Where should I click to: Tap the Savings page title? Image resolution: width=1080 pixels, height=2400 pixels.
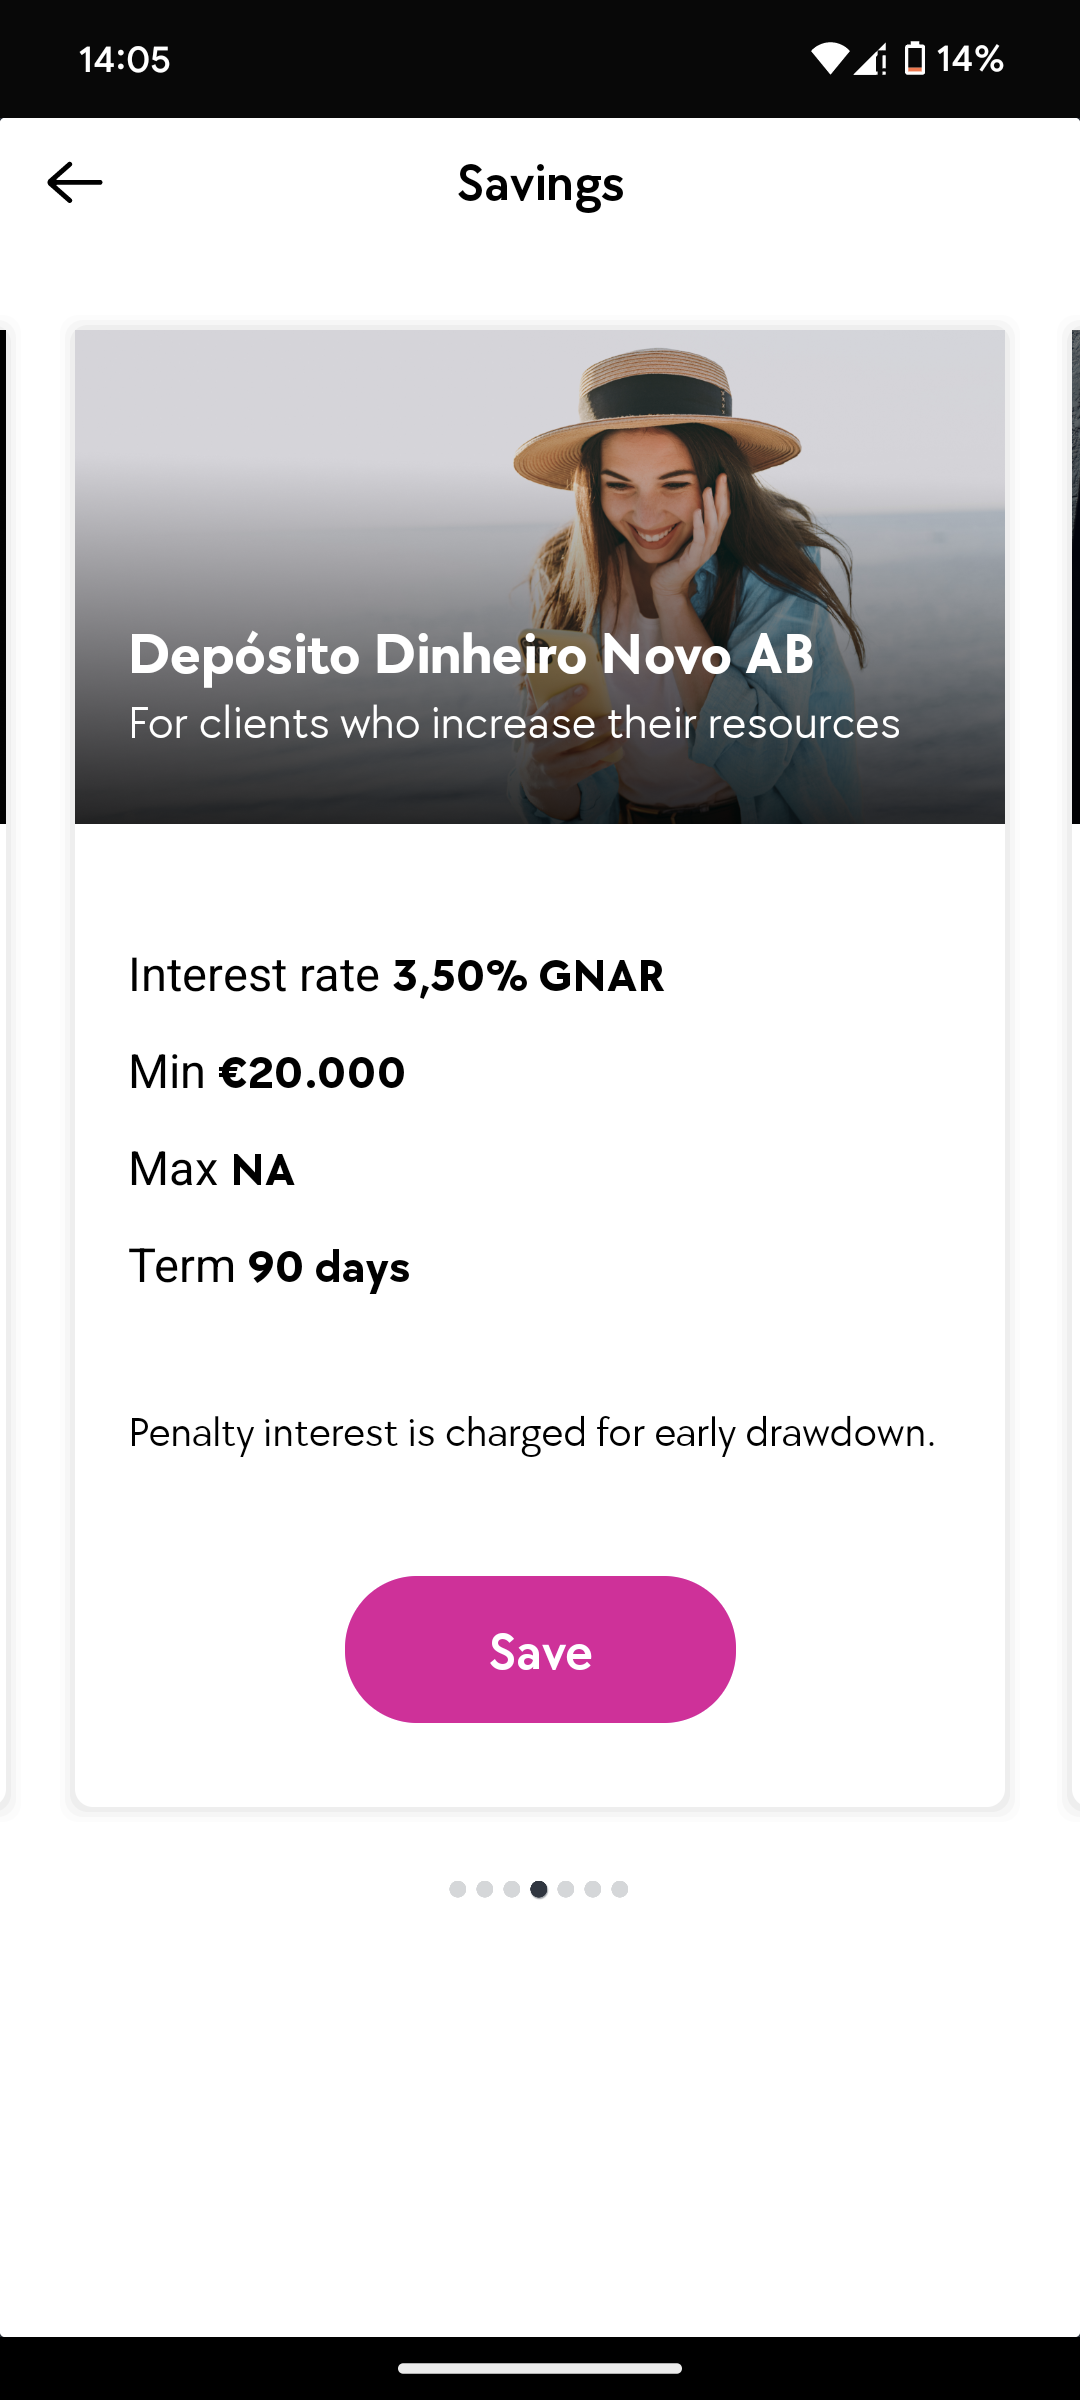pyautogui.click(x=540, y=183)
